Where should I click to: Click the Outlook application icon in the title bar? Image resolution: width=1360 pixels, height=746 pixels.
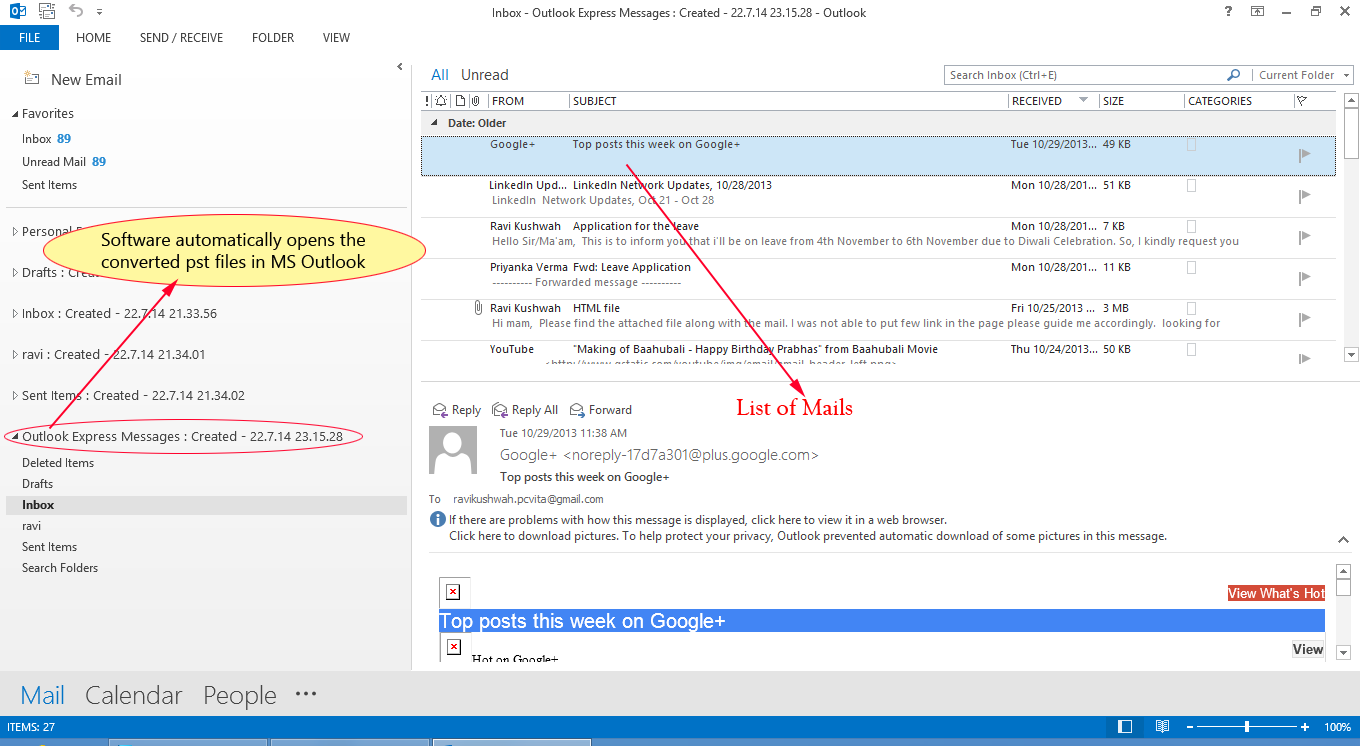pyautogui.click(x=17, y=12)
